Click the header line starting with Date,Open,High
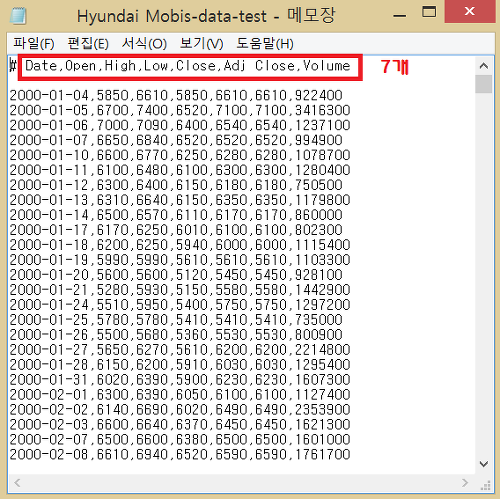500x499 pixels. (188, 66)
